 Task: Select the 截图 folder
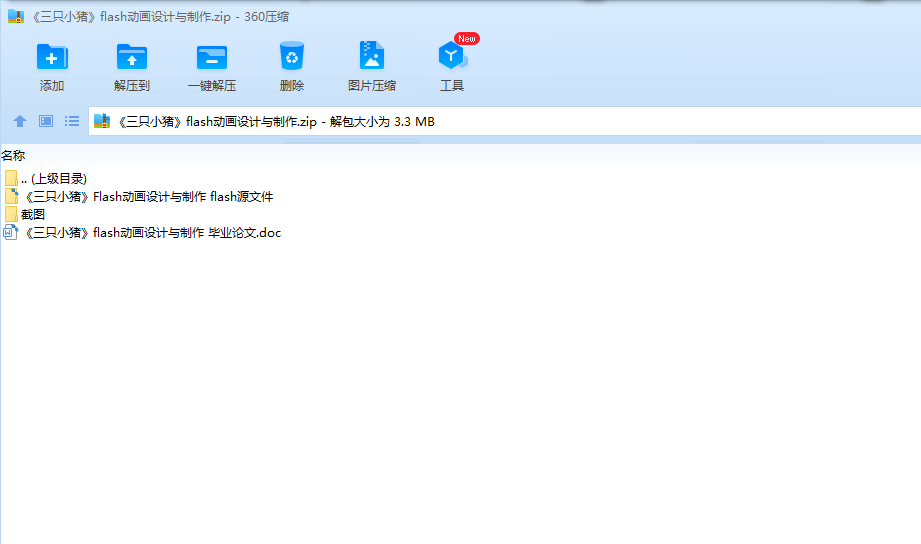coord(33,214)
